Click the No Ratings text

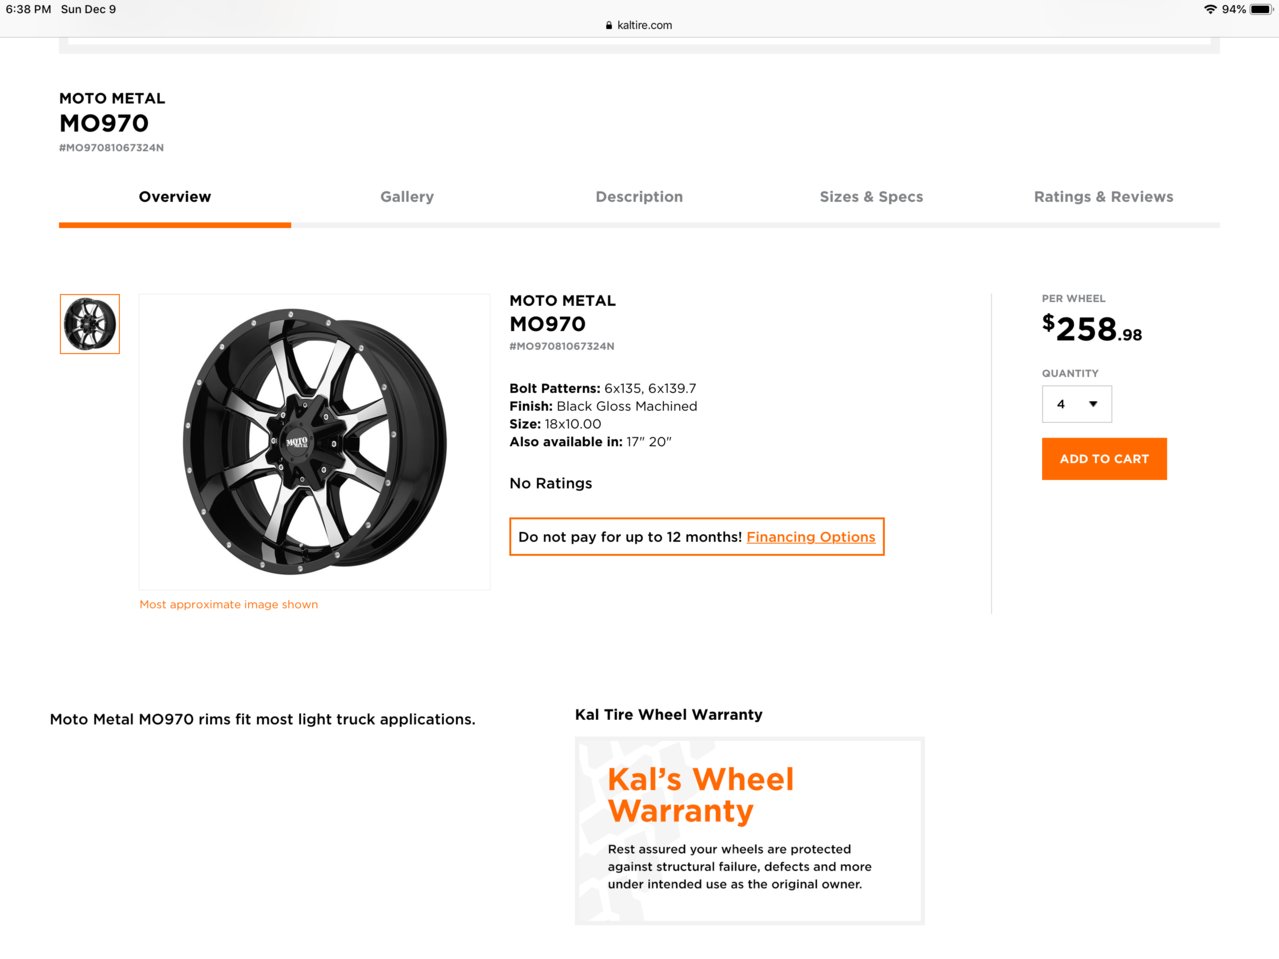click(551, 483)
